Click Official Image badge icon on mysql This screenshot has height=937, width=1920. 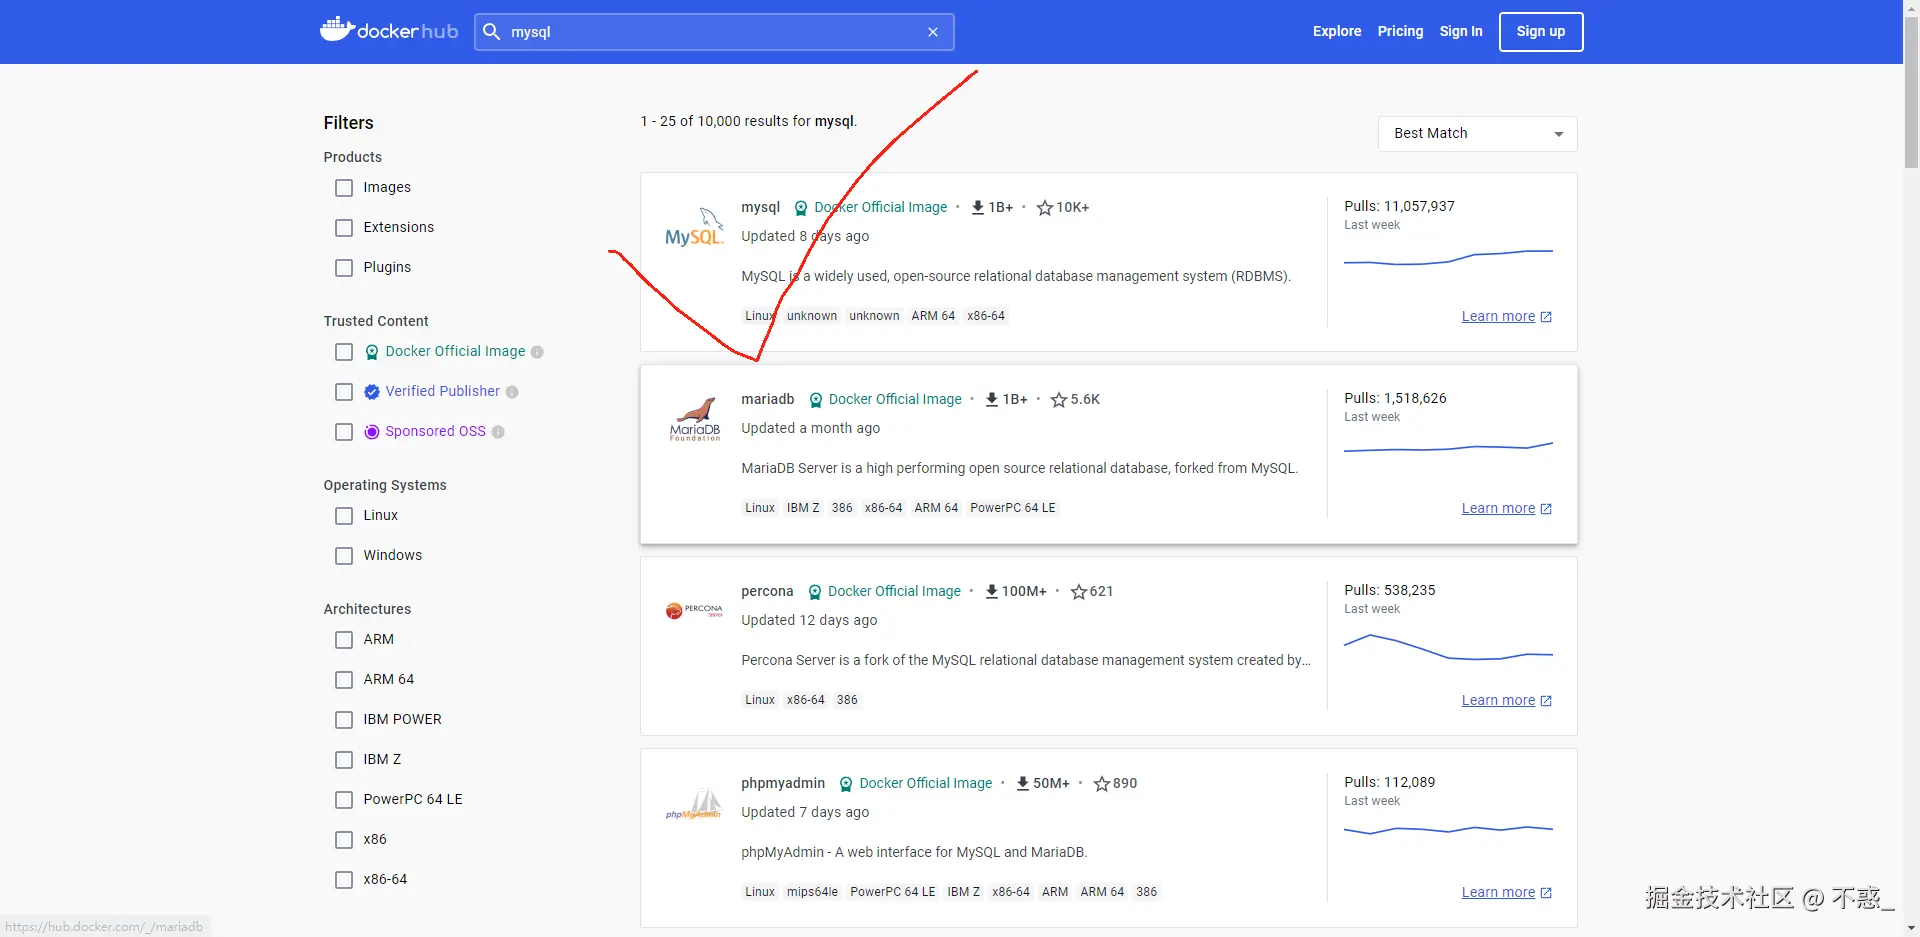point(801,208)
